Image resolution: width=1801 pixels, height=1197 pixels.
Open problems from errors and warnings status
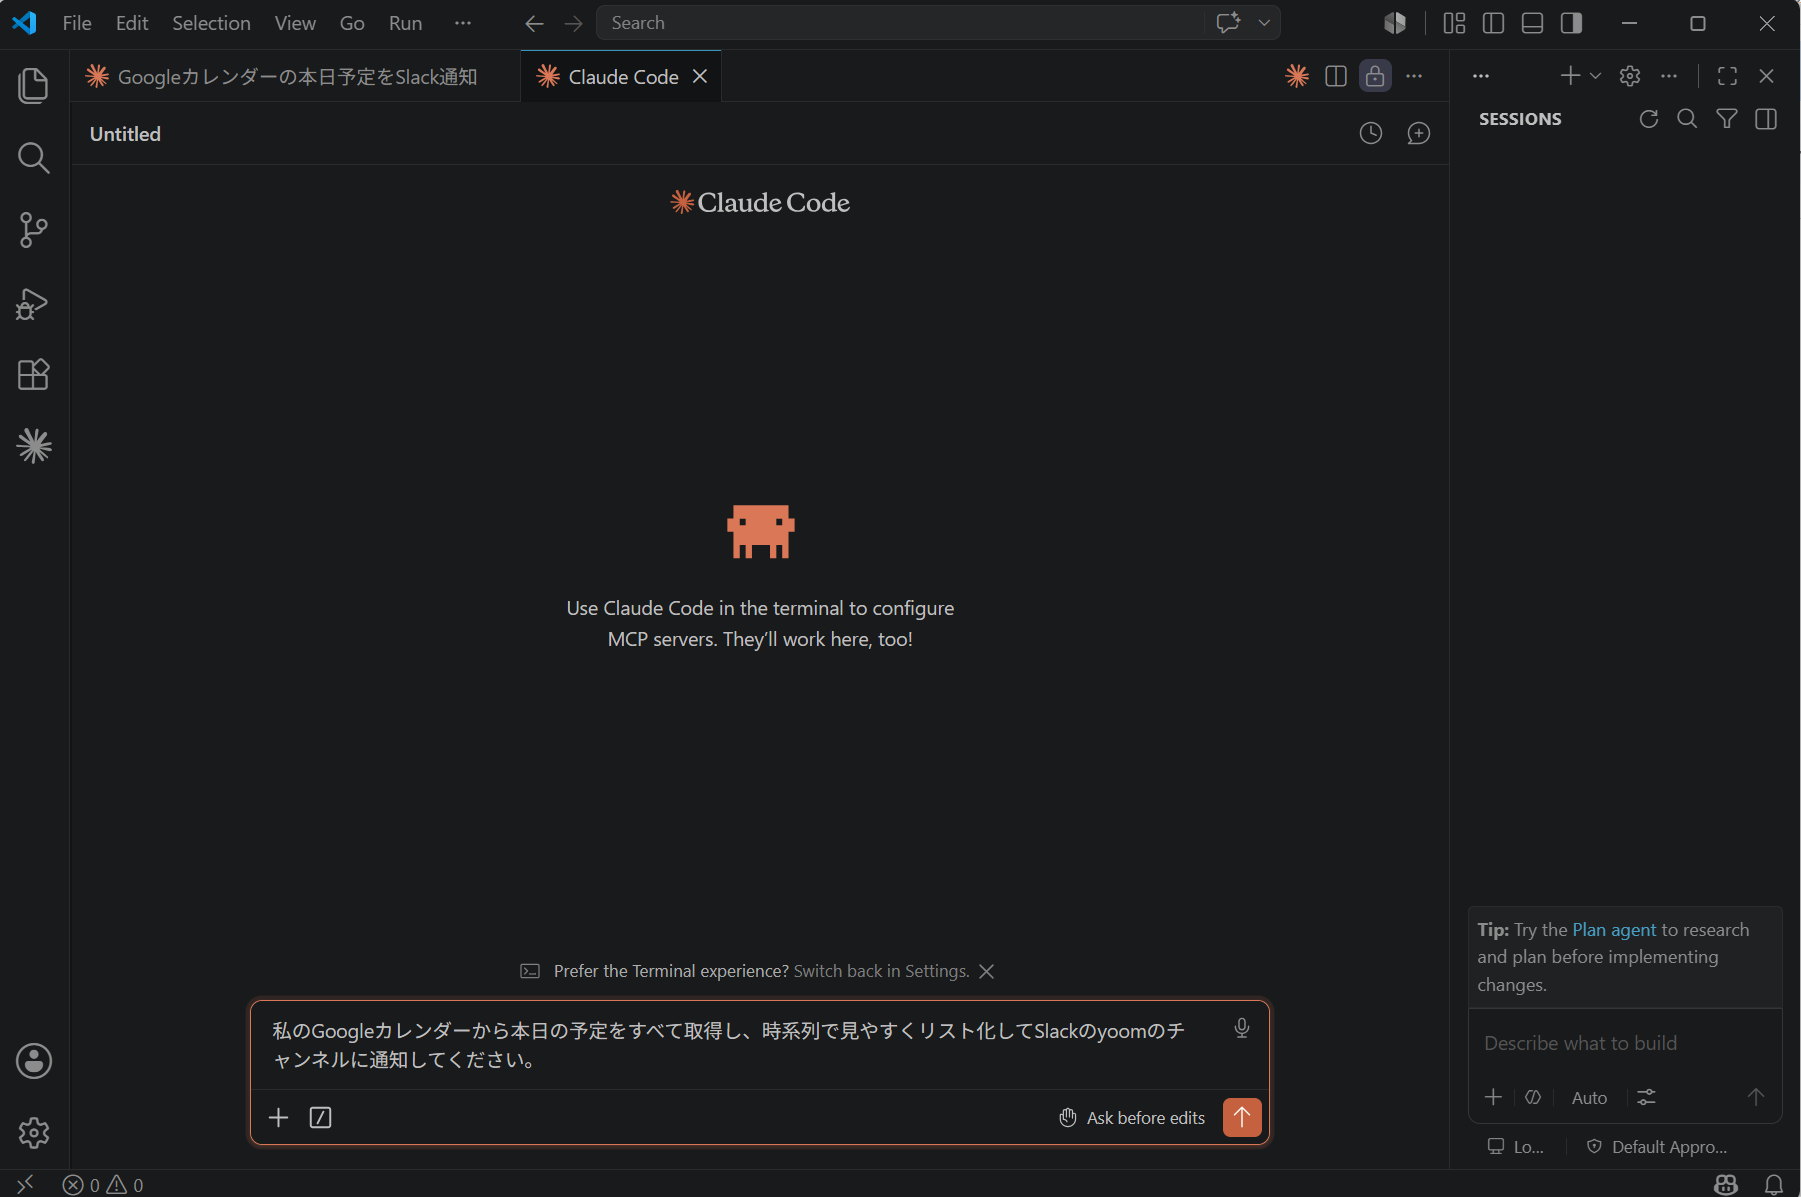[103, 1185]
